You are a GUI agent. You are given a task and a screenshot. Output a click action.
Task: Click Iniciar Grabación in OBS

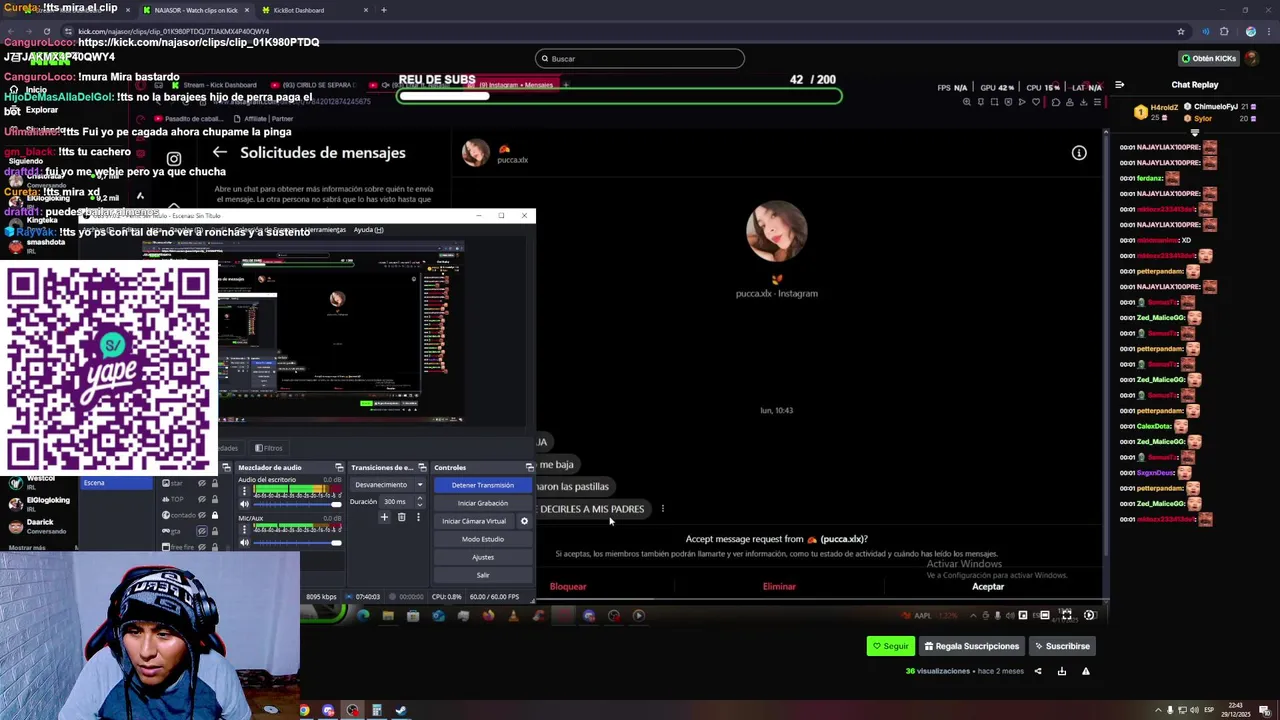tap(482, 503)
